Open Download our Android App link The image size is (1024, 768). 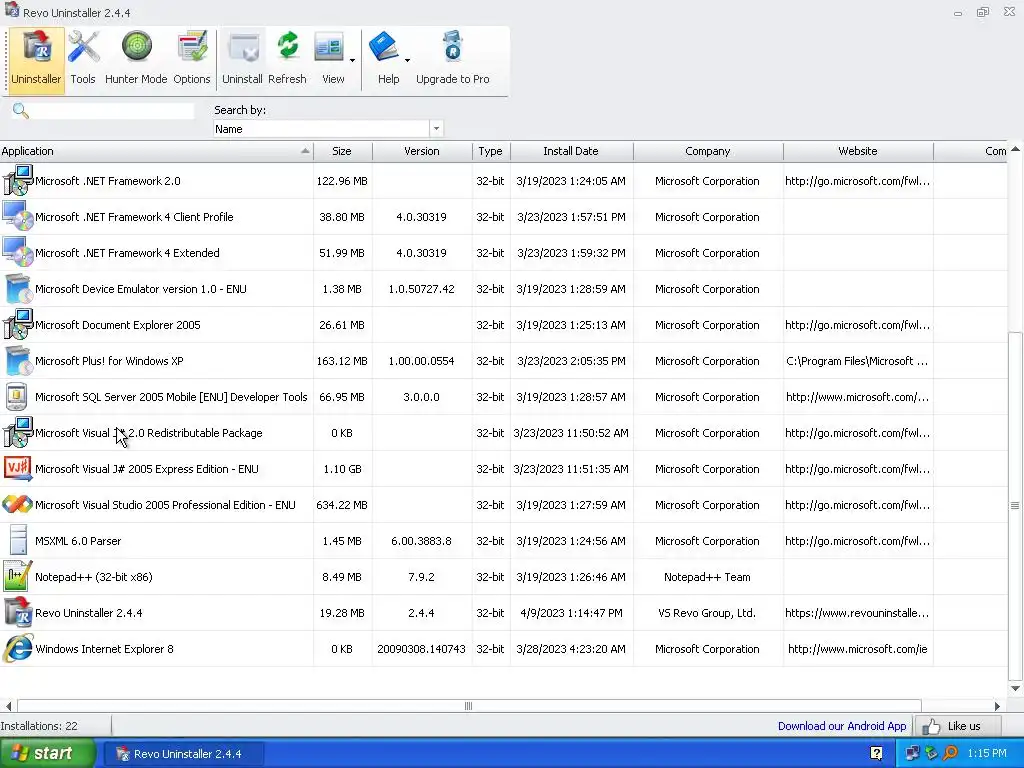(x=842, y=726)
